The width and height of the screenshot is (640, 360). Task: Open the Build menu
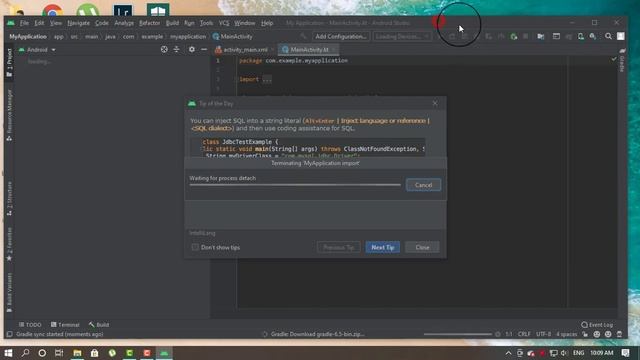coord(172,23)
